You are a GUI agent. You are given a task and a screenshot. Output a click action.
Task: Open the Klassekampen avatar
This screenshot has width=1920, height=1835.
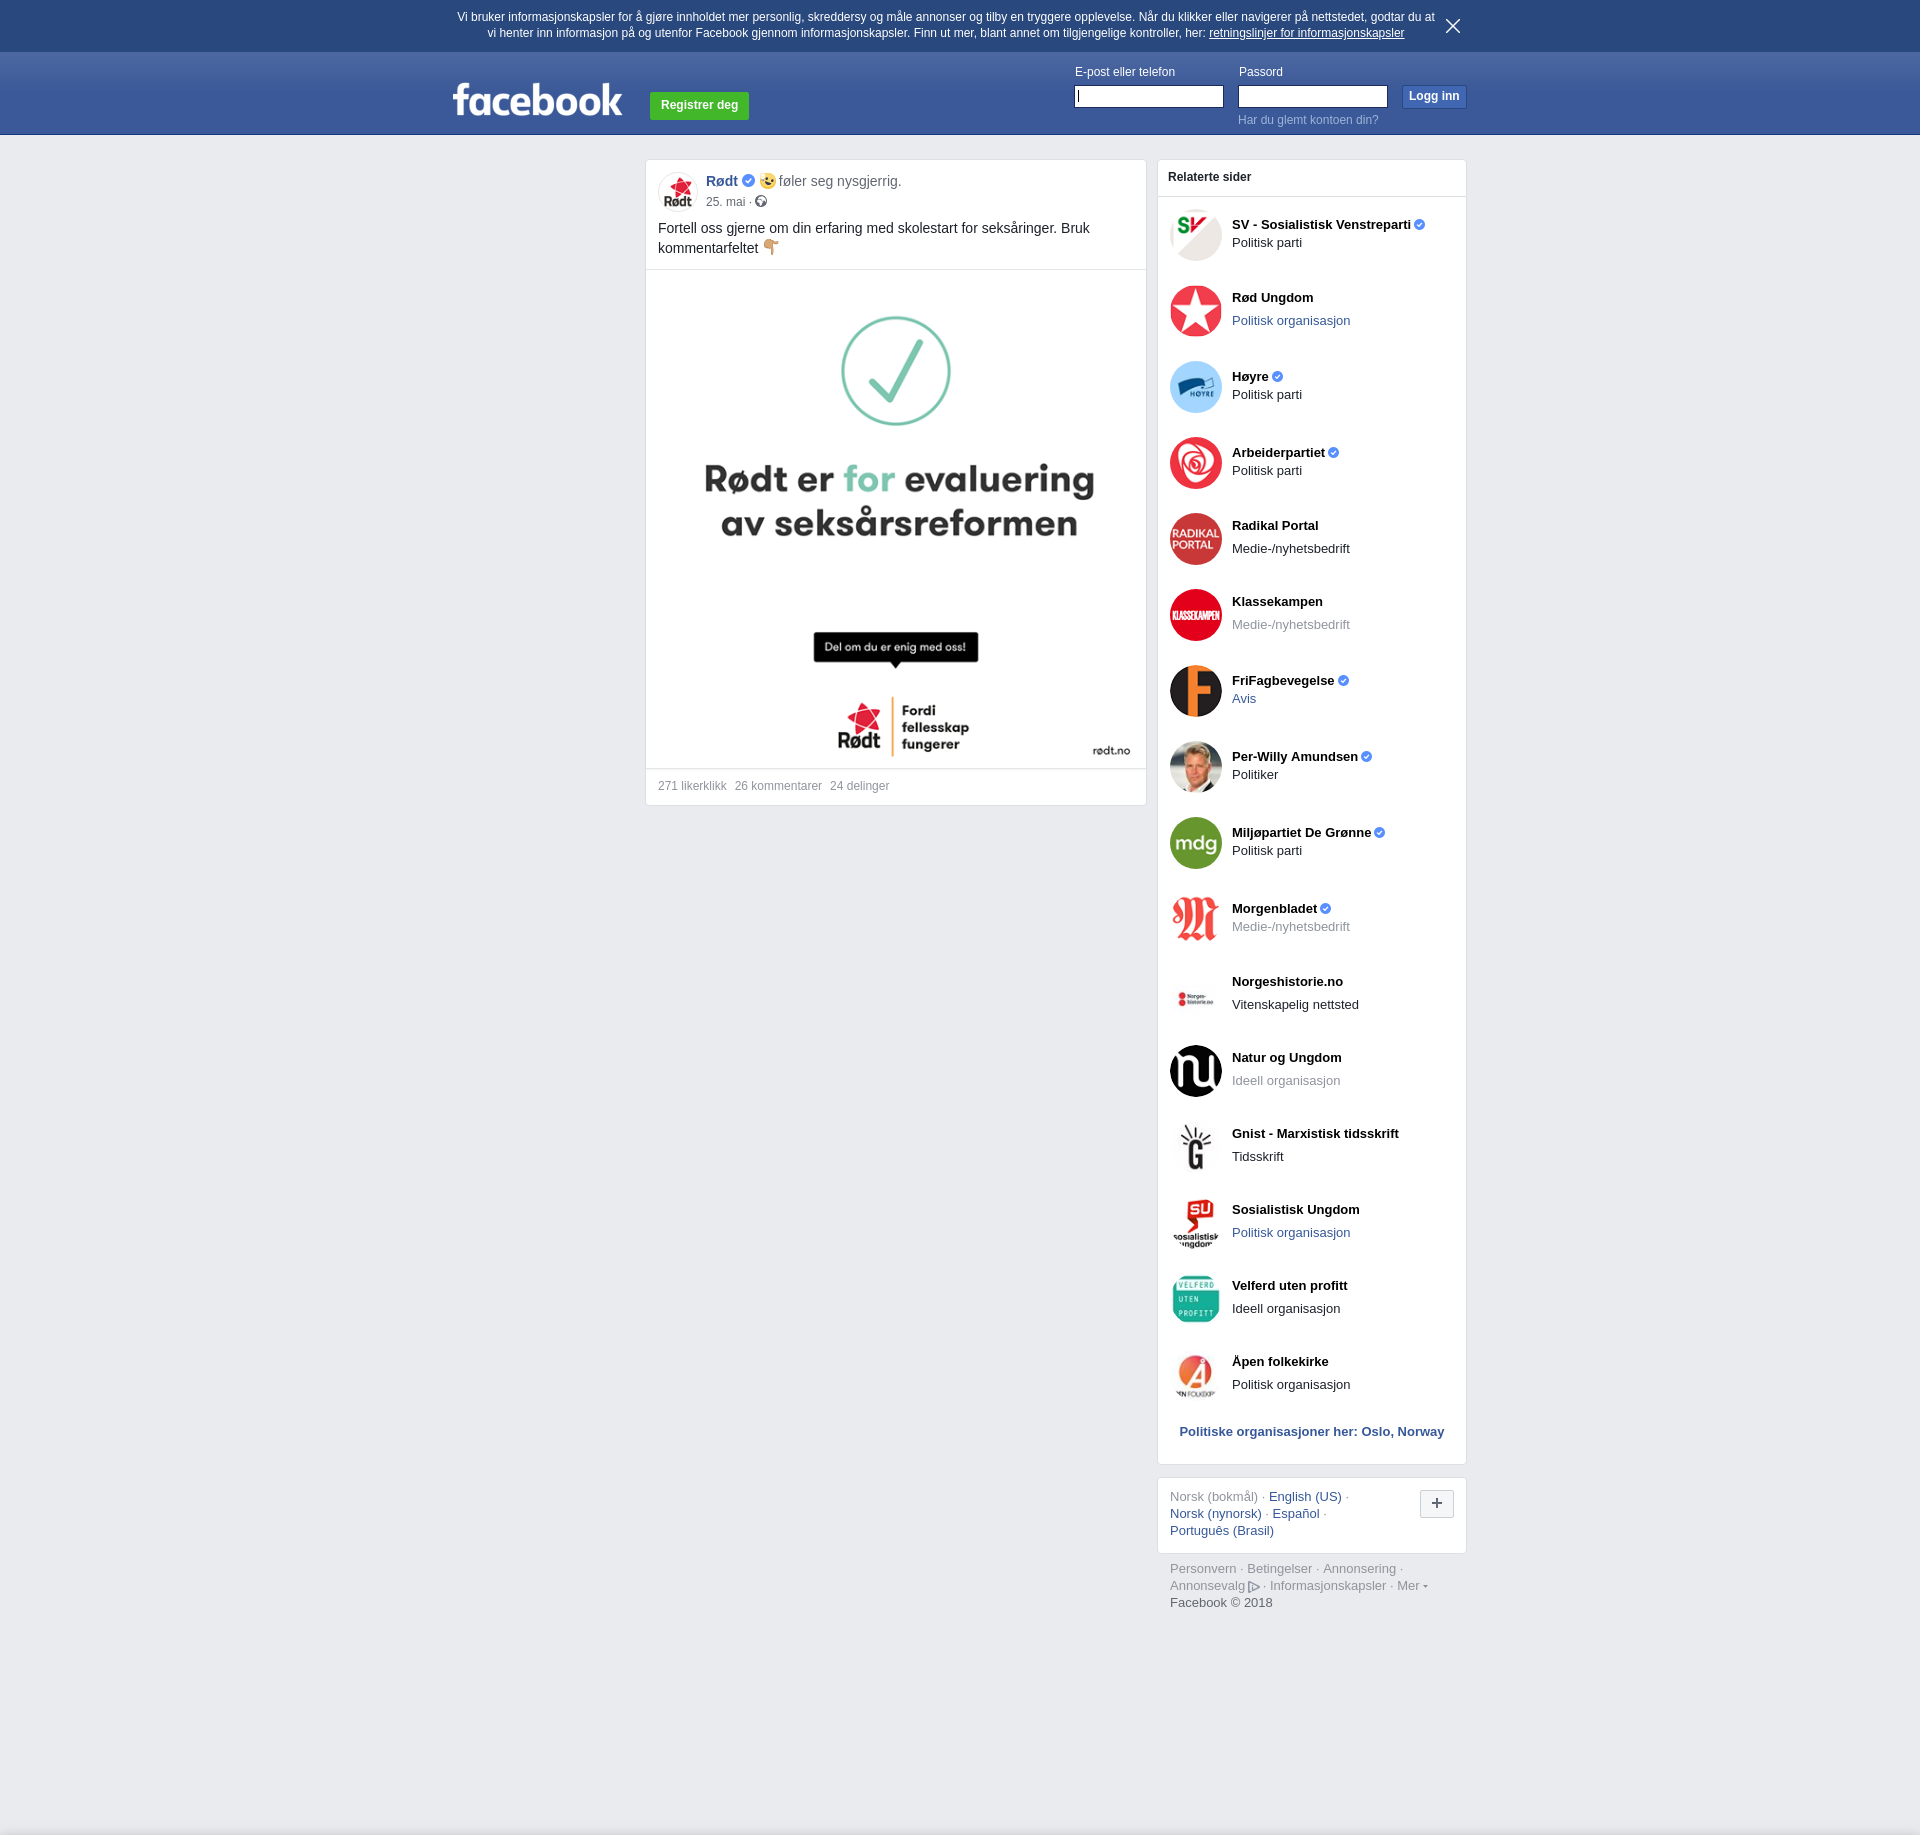(x=1196, y=615)
